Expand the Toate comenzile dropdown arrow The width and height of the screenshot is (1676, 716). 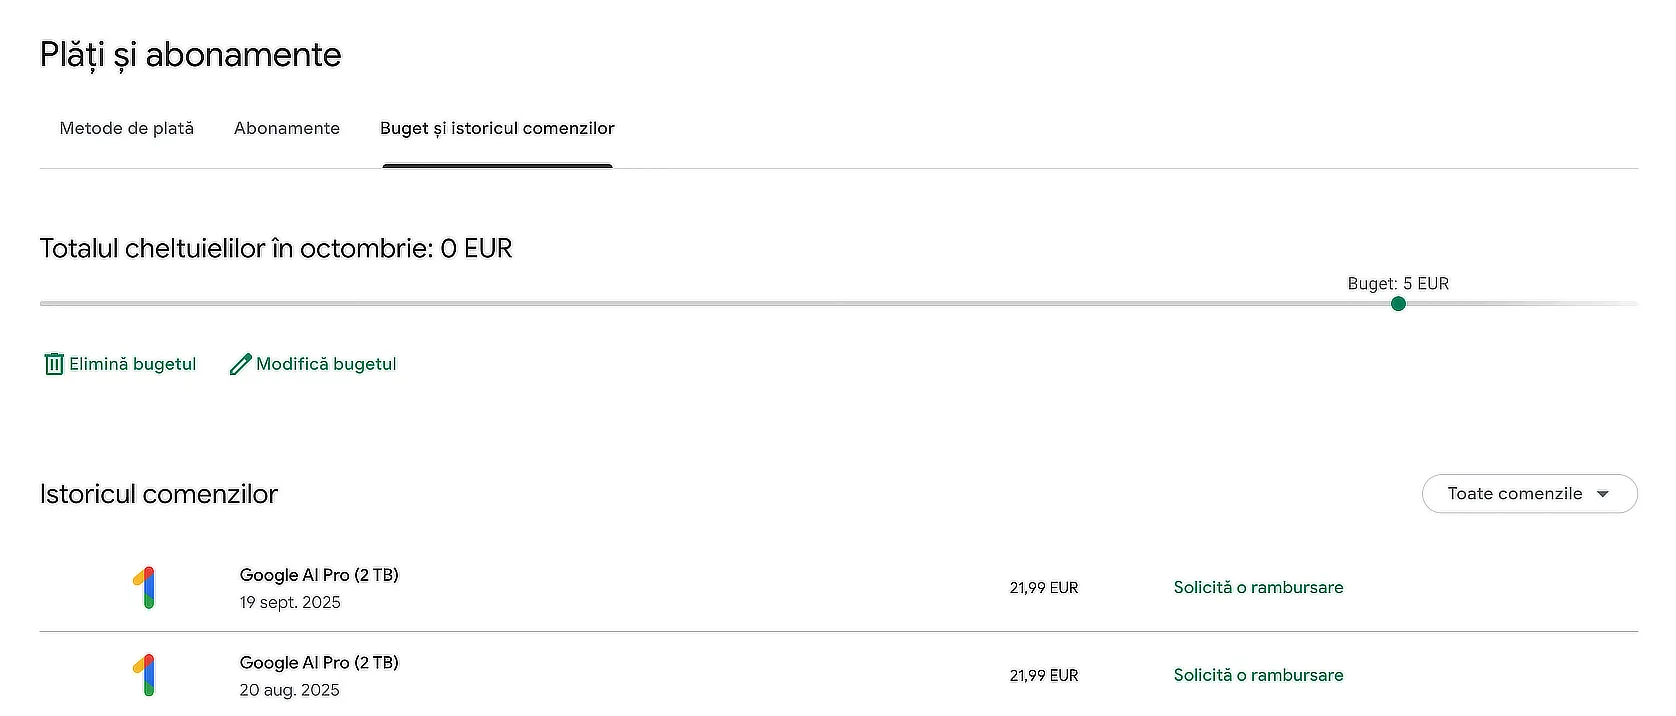coord(1603,494)
